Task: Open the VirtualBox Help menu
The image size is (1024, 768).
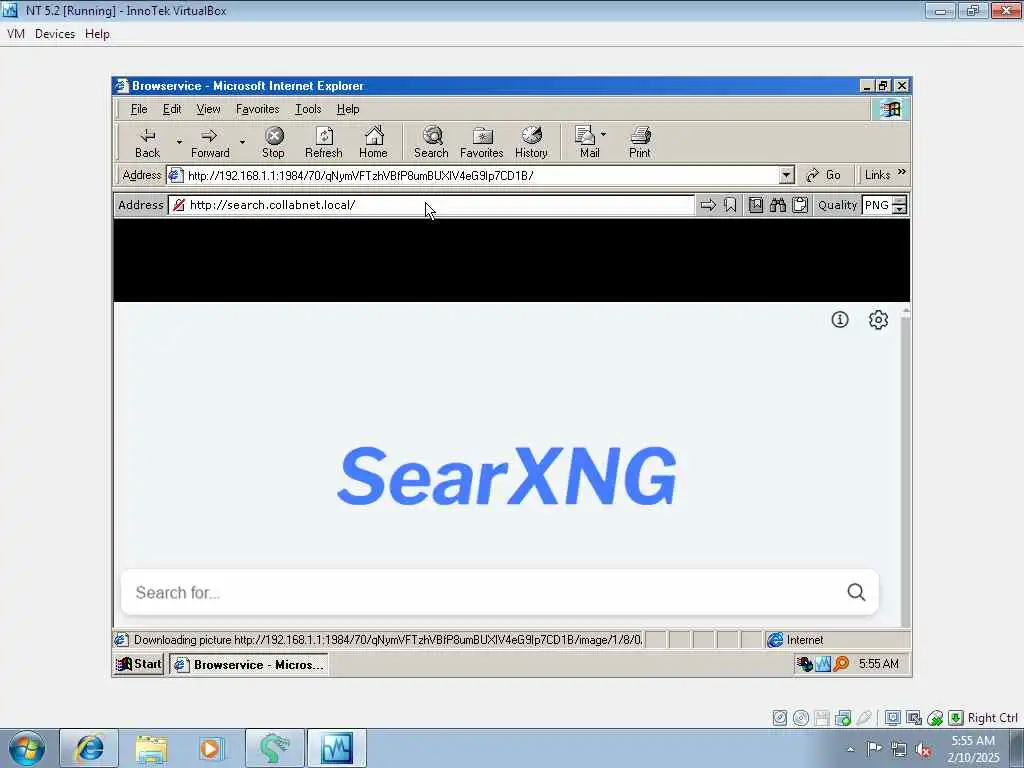Action: click(97, 34)
